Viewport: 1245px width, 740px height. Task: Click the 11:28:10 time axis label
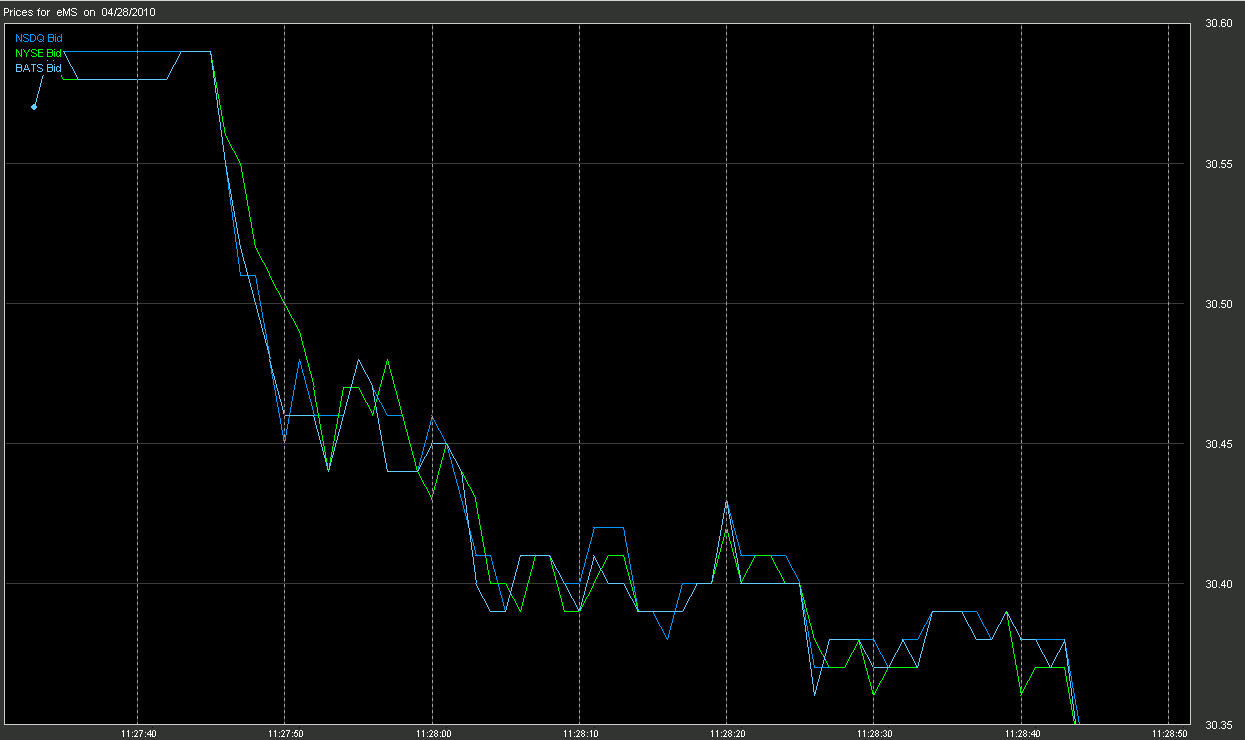580,732
